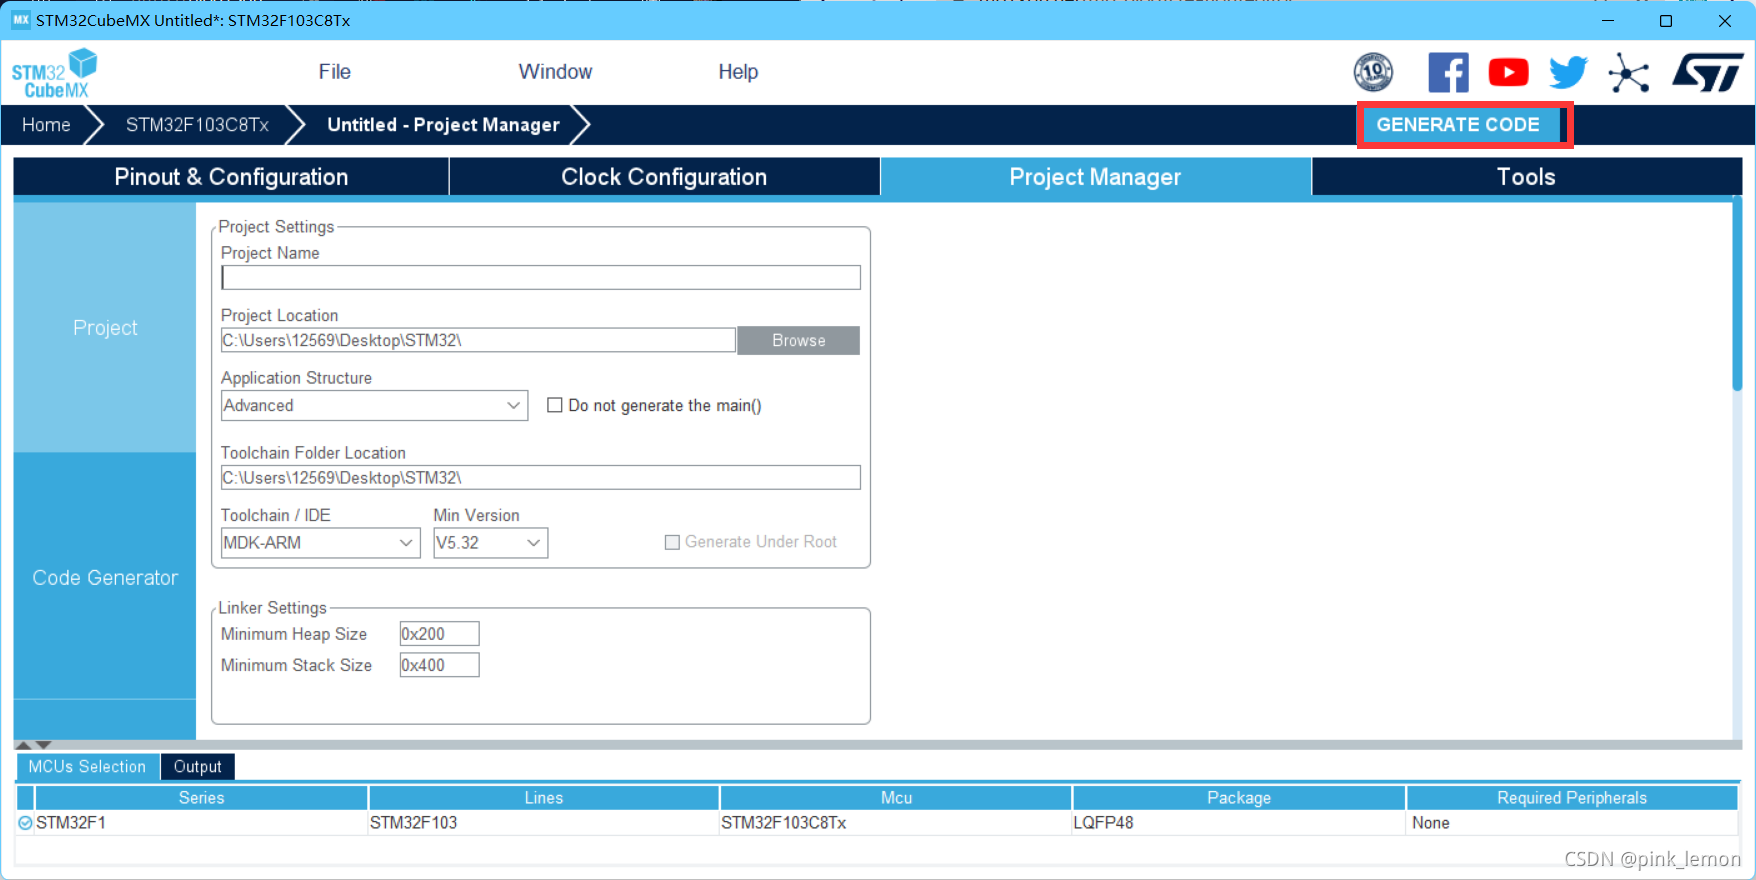Click the STM32CubeMX logo icon
Image resolution: width=1756 pixels, height=880 pixels.
coord(54,74)
